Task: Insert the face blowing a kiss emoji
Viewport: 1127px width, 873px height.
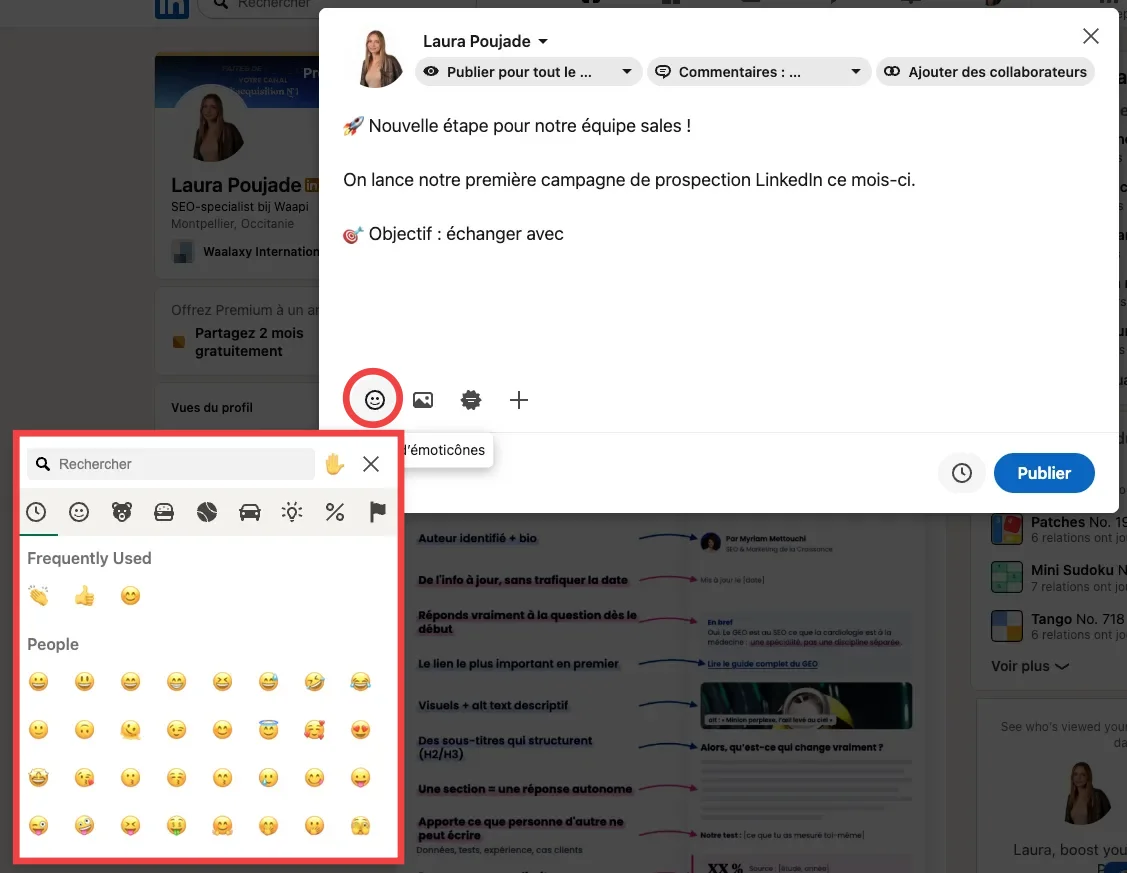Action: click(x=84, y=777)
